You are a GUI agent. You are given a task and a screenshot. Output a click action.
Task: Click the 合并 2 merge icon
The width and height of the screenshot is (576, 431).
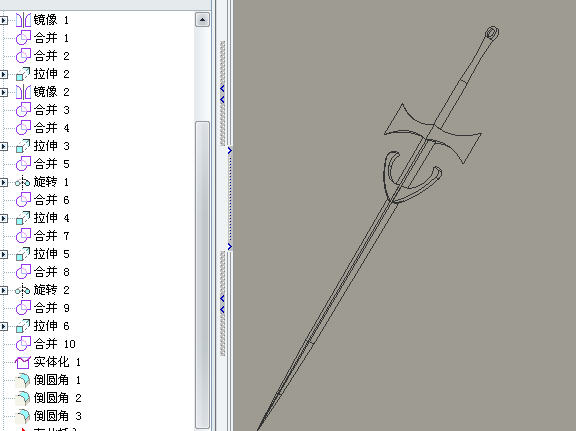point(23,56)
